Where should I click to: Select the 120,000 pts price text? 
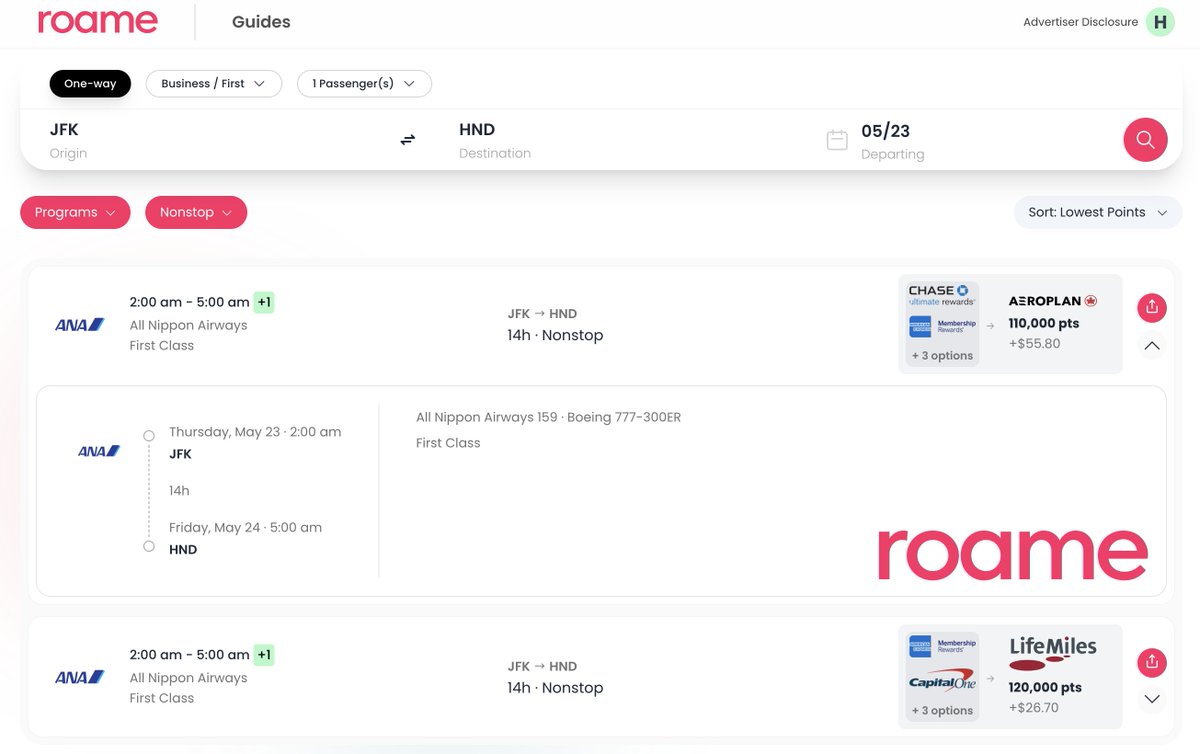(x=1045, y=688)
